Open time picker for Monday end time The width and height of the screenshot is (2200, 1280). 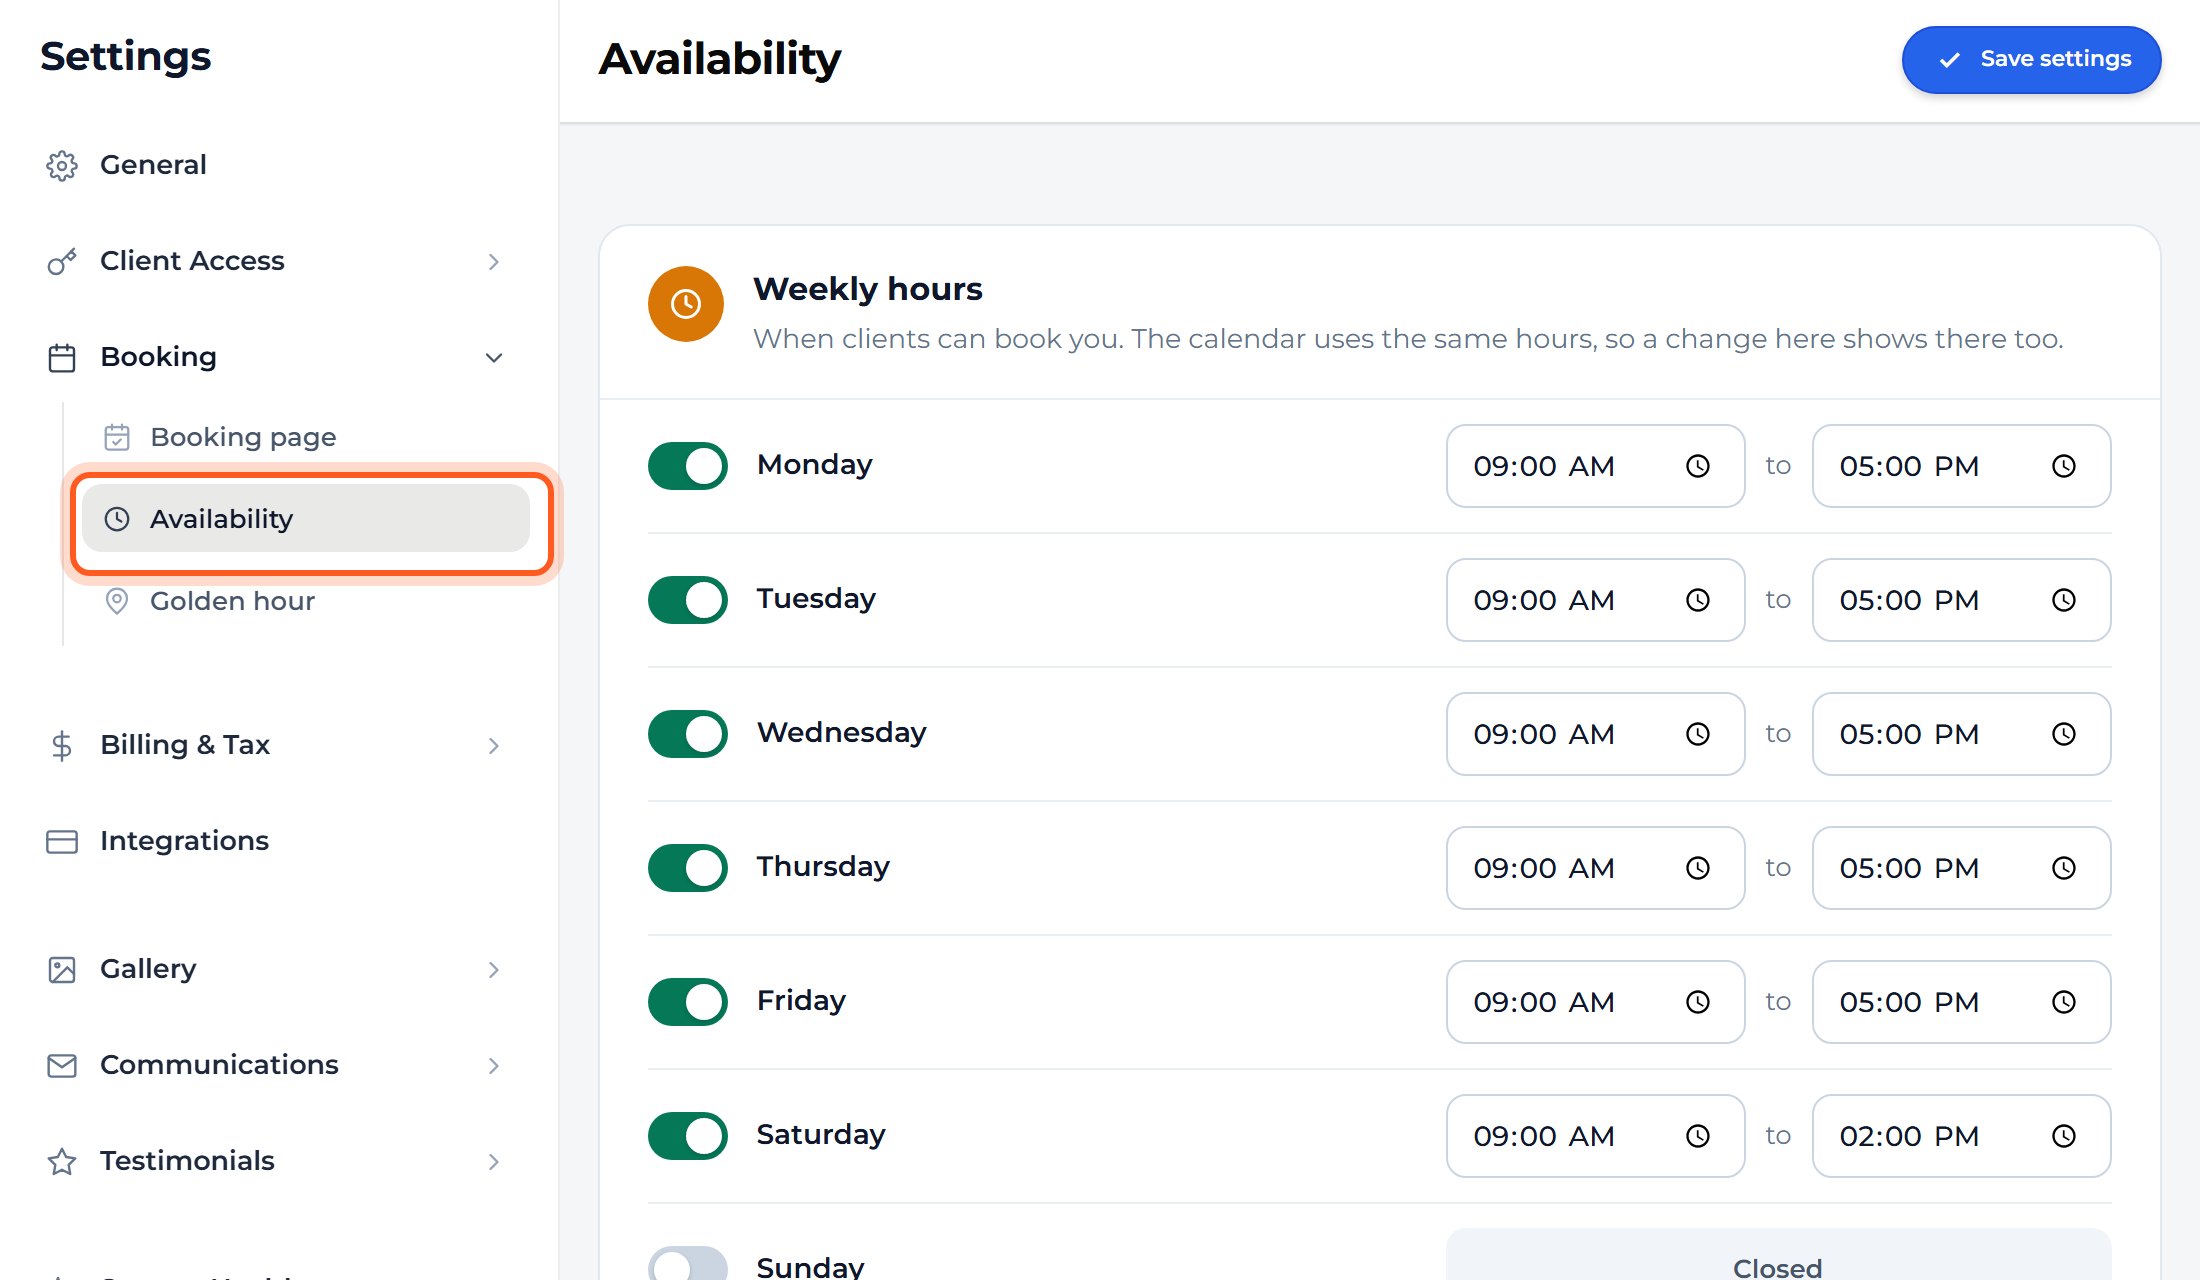[2064, 466]
